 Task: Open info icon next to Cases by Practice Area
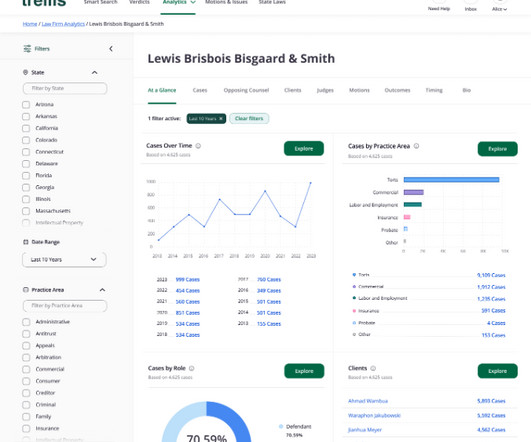[416, 146]
